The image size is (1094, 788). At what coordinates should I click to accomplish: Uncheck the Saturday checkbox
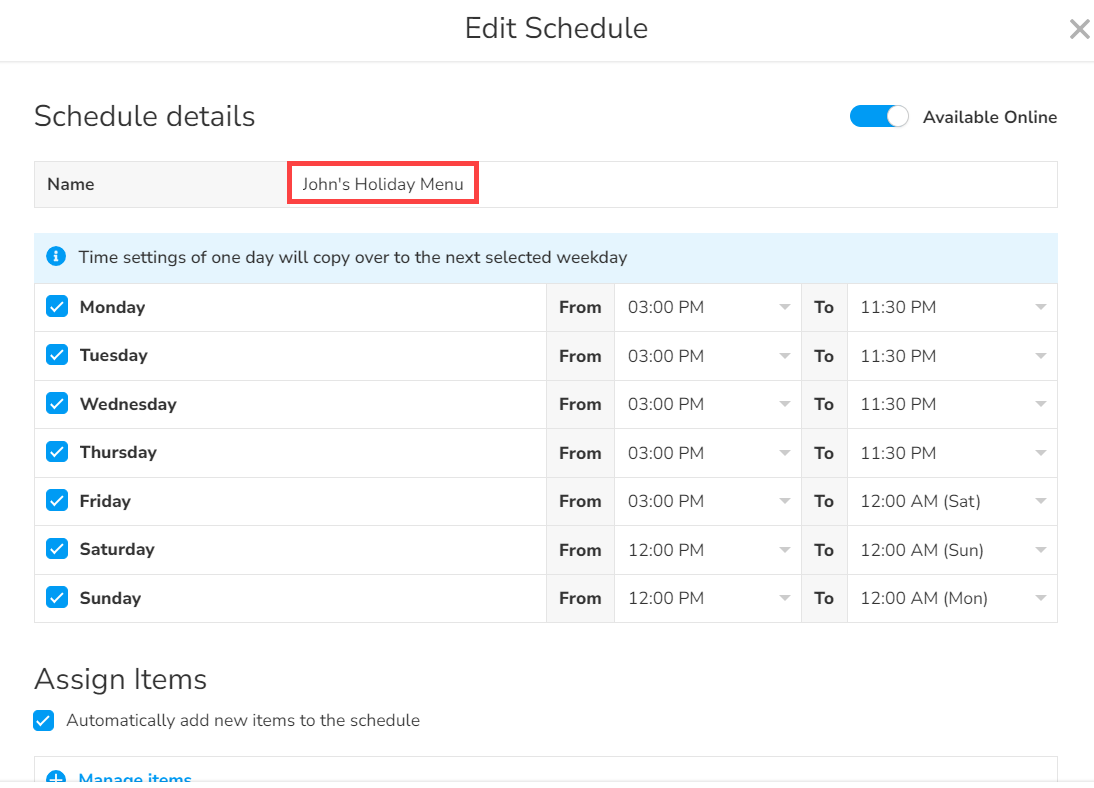tap(57, 549)
